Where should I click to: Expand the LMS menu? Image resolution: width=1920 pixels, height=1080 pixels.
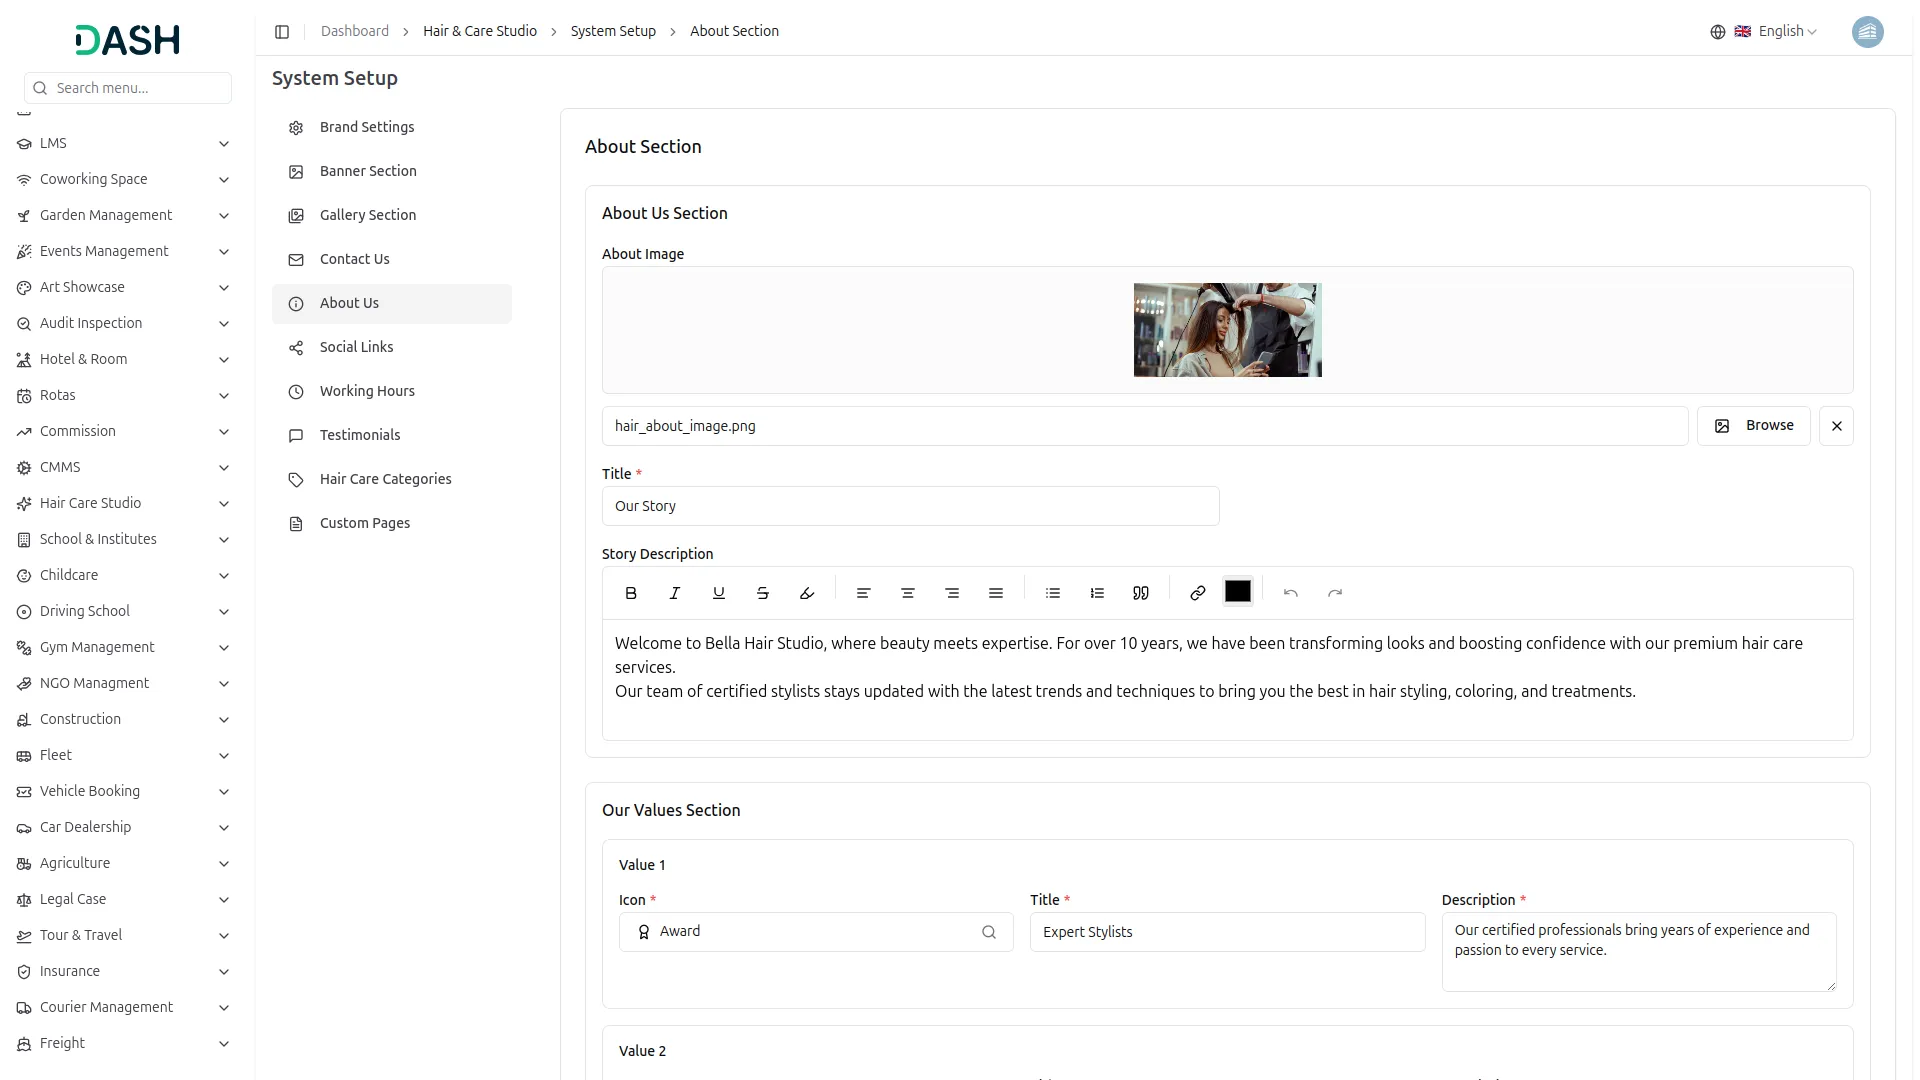click(x=125, y=144)
